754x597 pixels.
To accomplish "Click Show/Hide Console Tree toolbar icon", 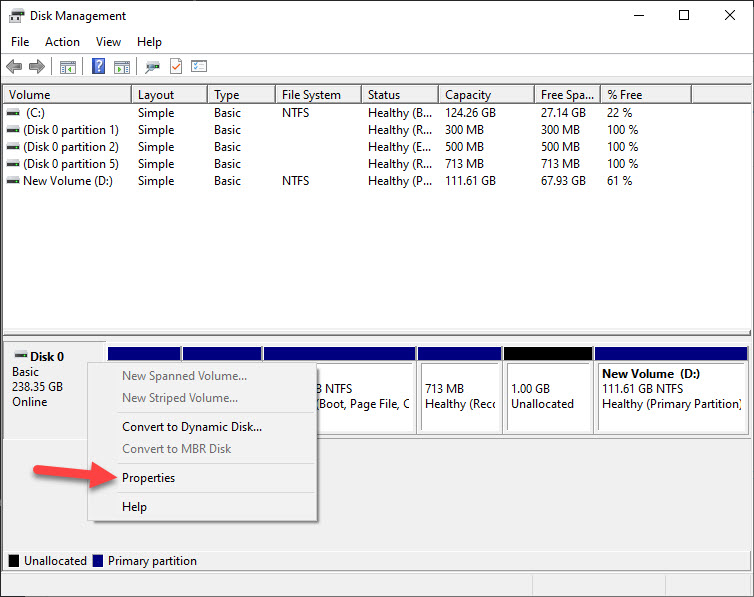I will (68, 67).
